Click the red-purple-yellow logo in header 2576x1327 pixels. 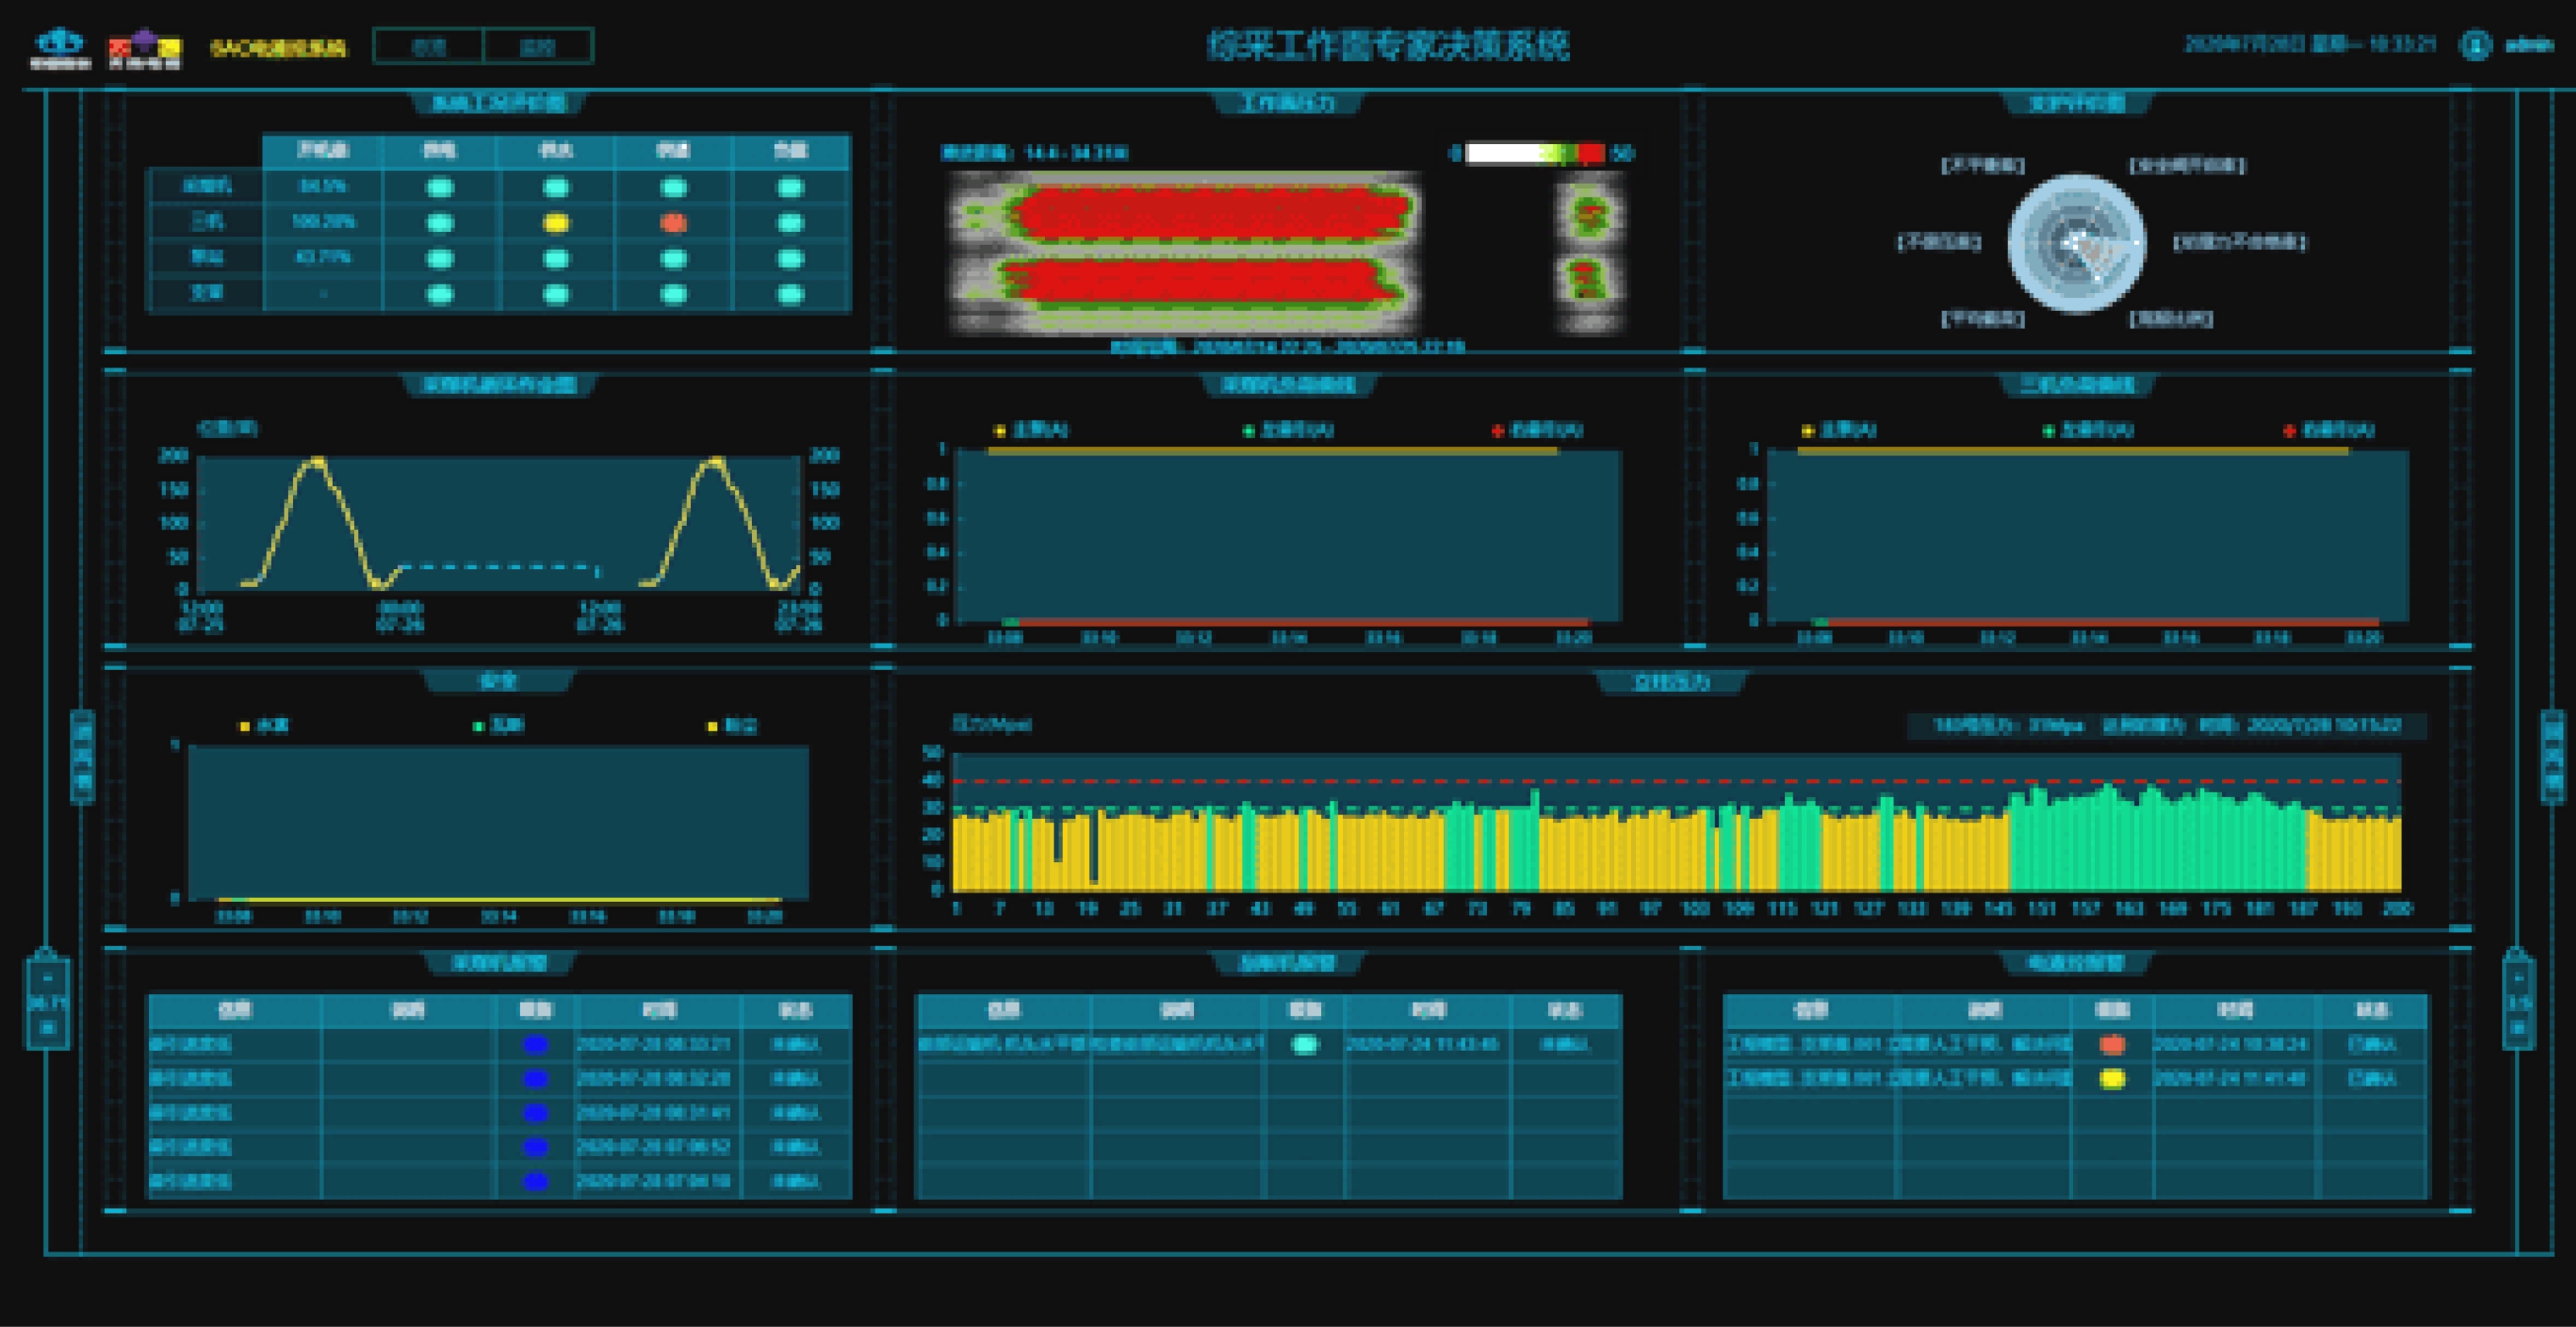click(x=145, y=48)
